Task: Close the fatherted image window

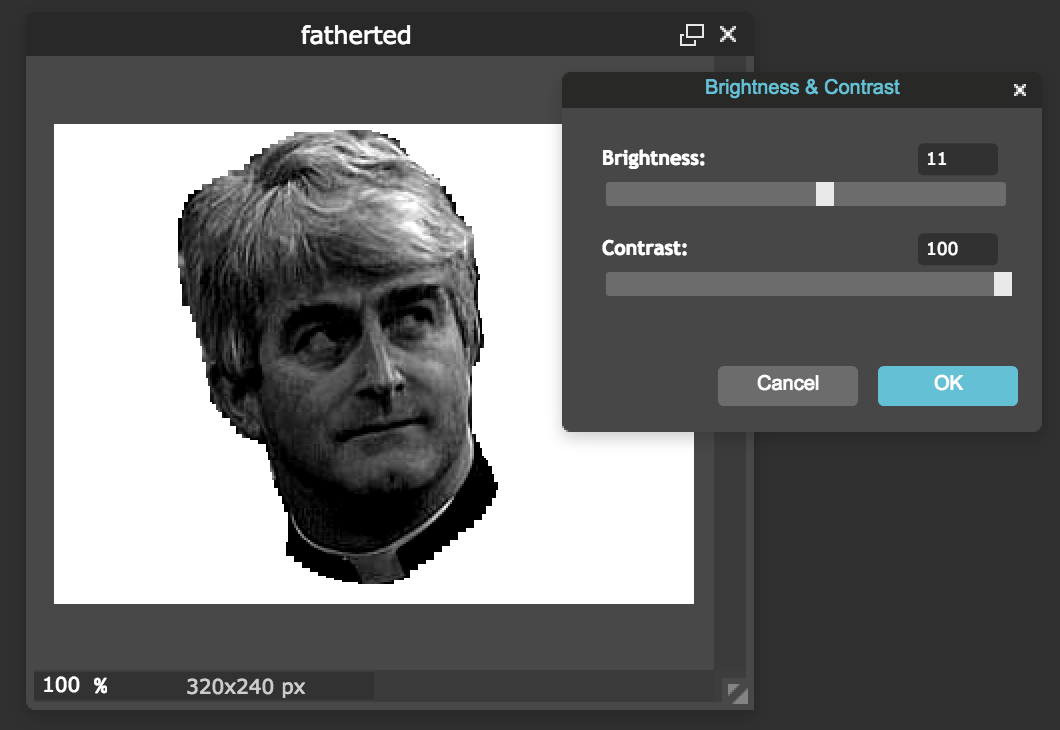Action: (728, 34)
